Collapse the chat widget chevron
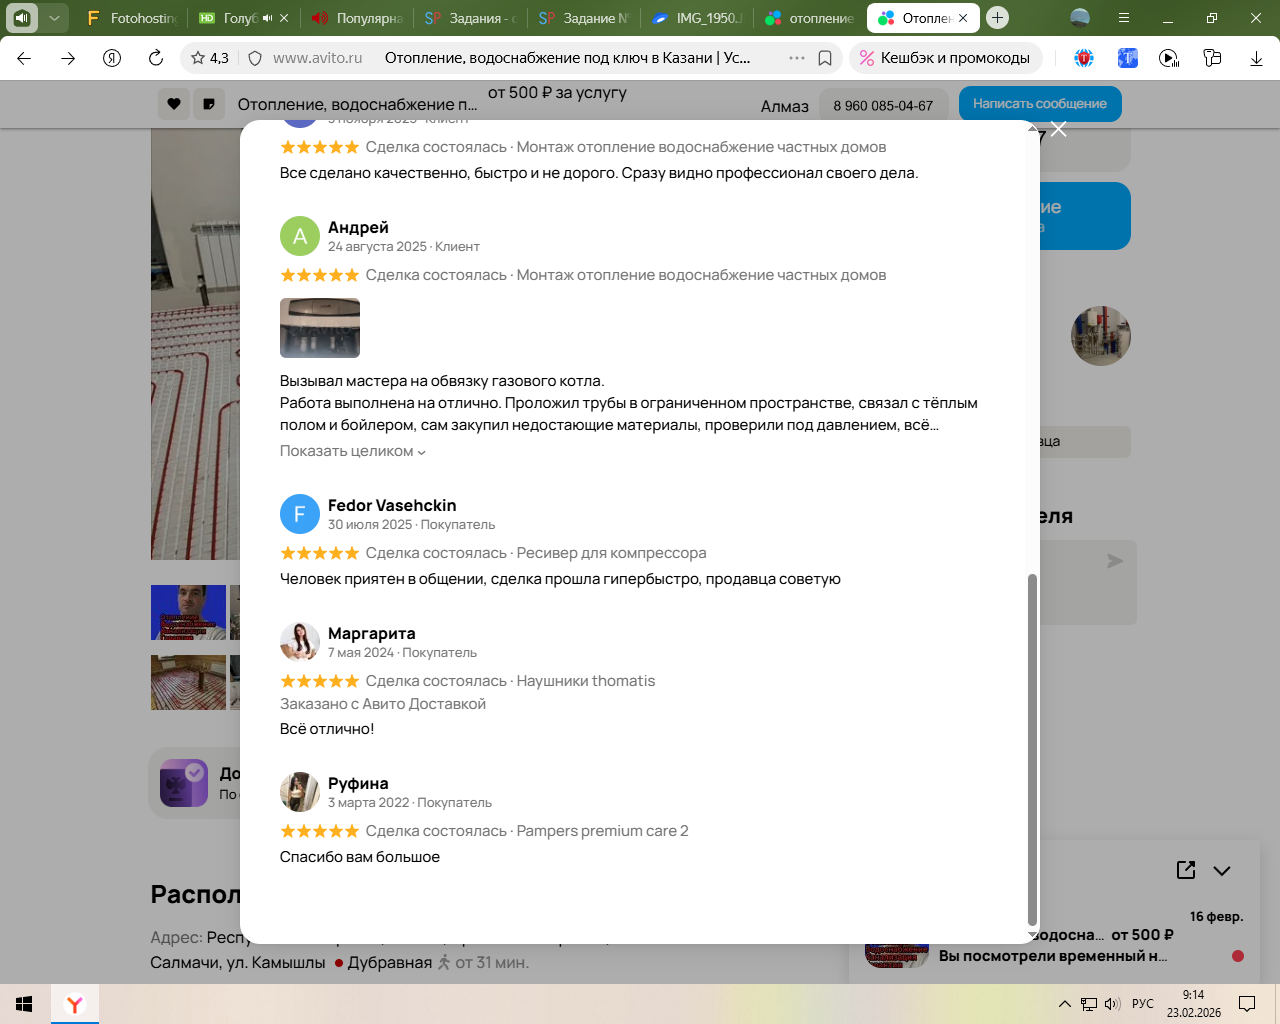The width and height of the screenshot is (1280, 1024). [x=1222, y=870]
